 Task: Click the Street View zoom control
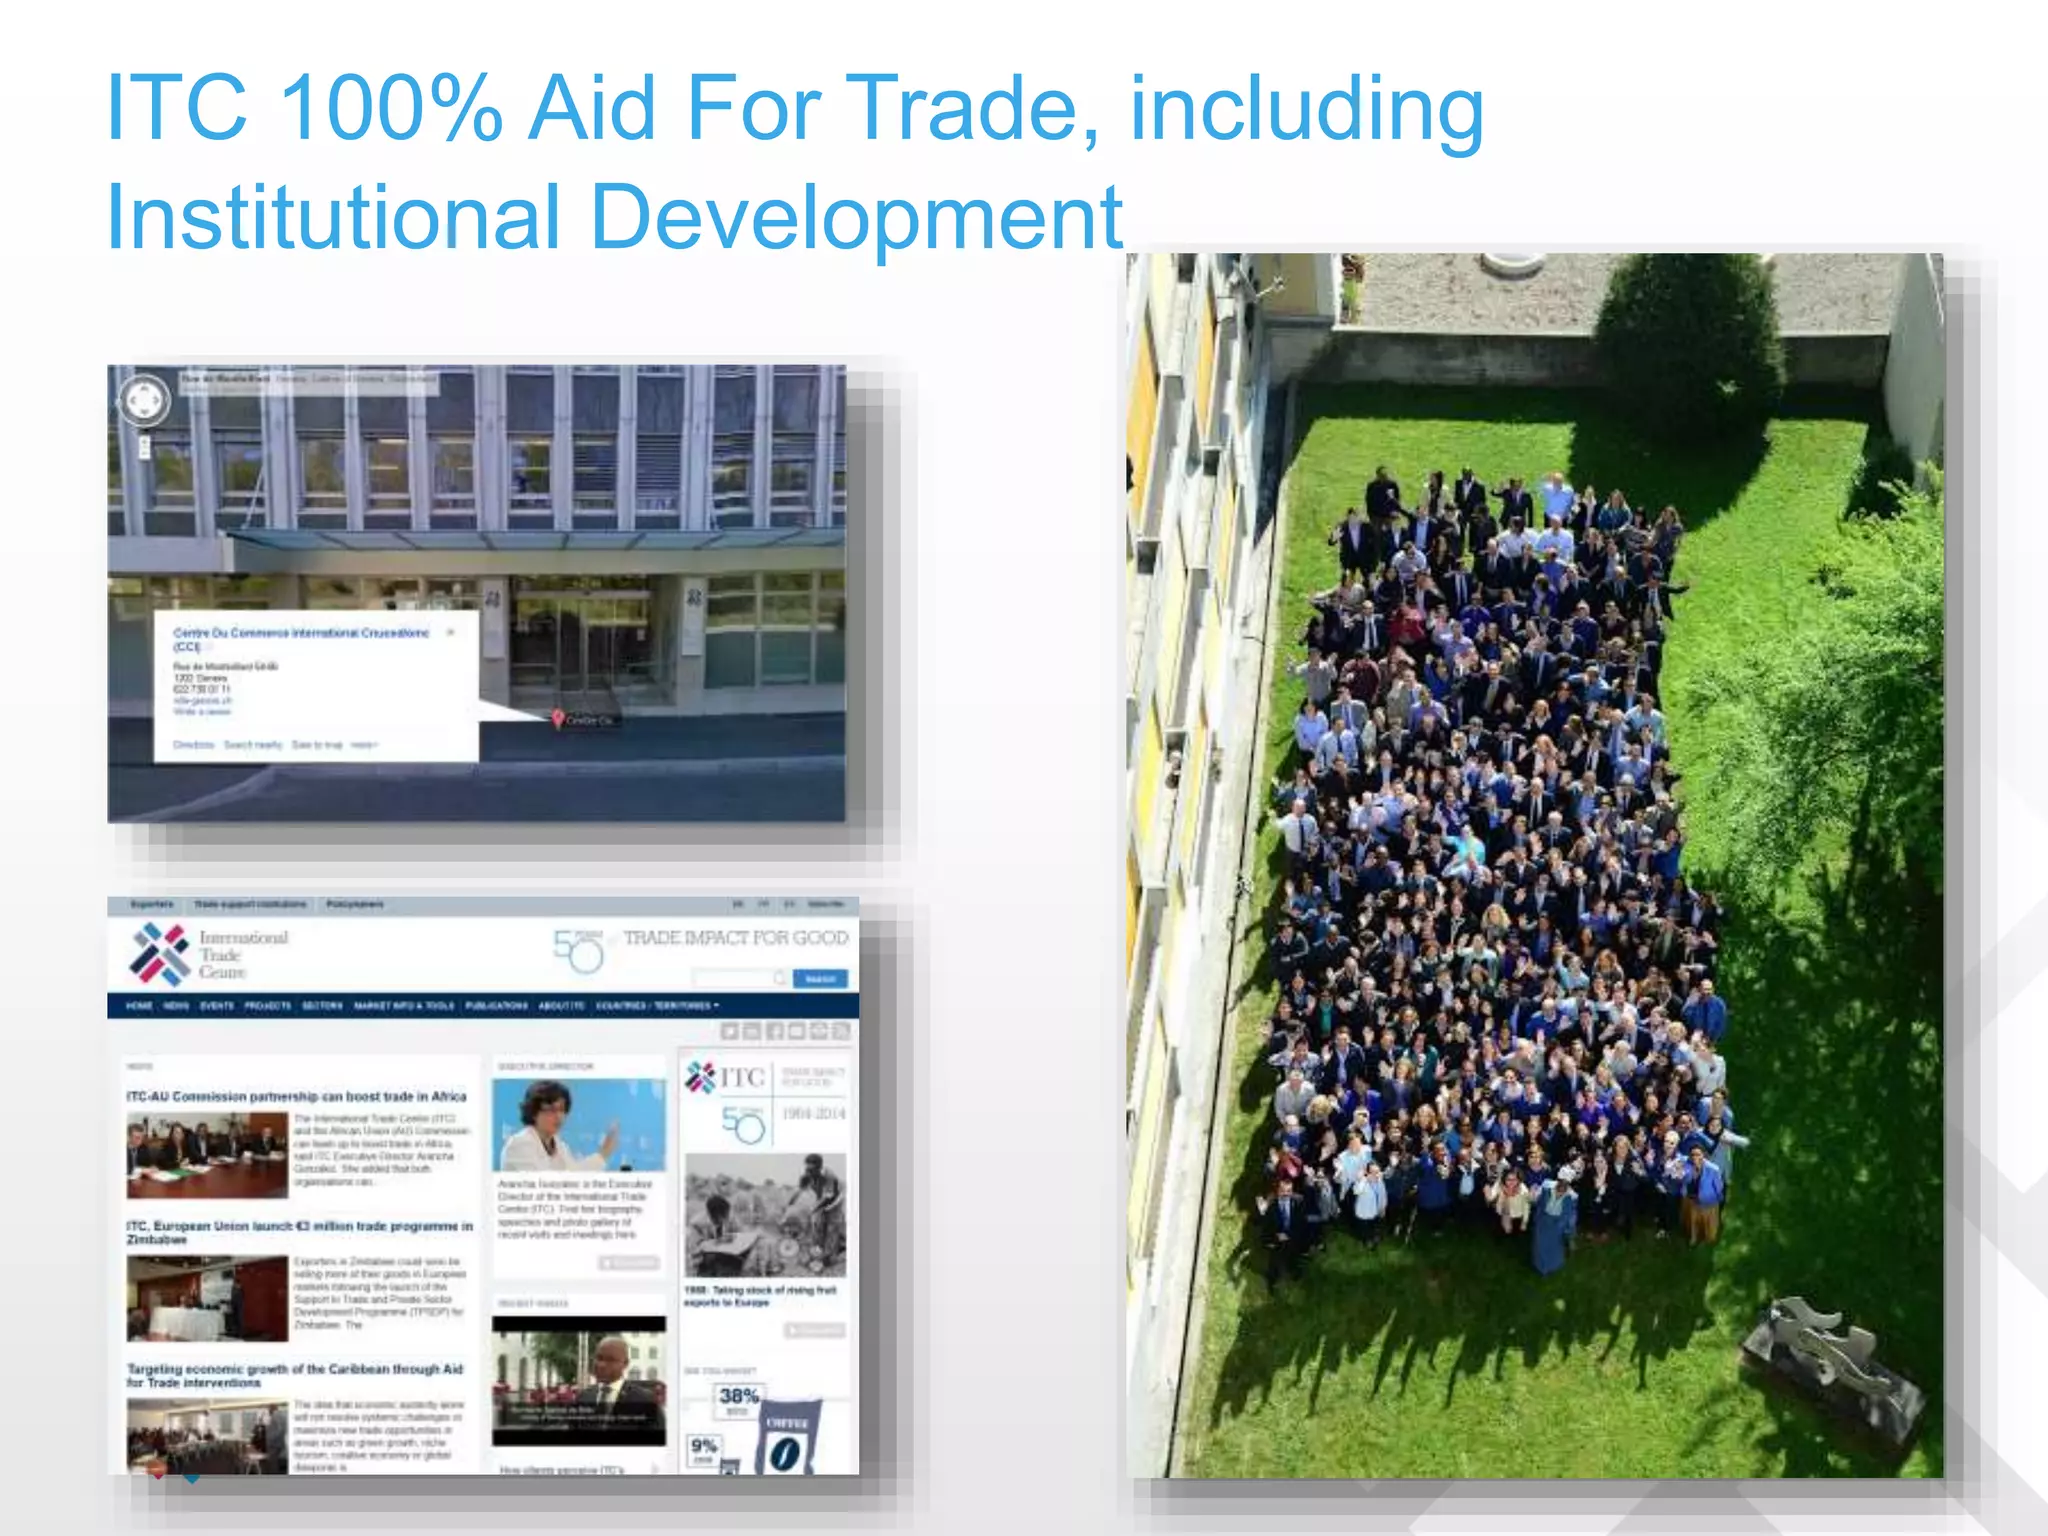pos(144,448)
